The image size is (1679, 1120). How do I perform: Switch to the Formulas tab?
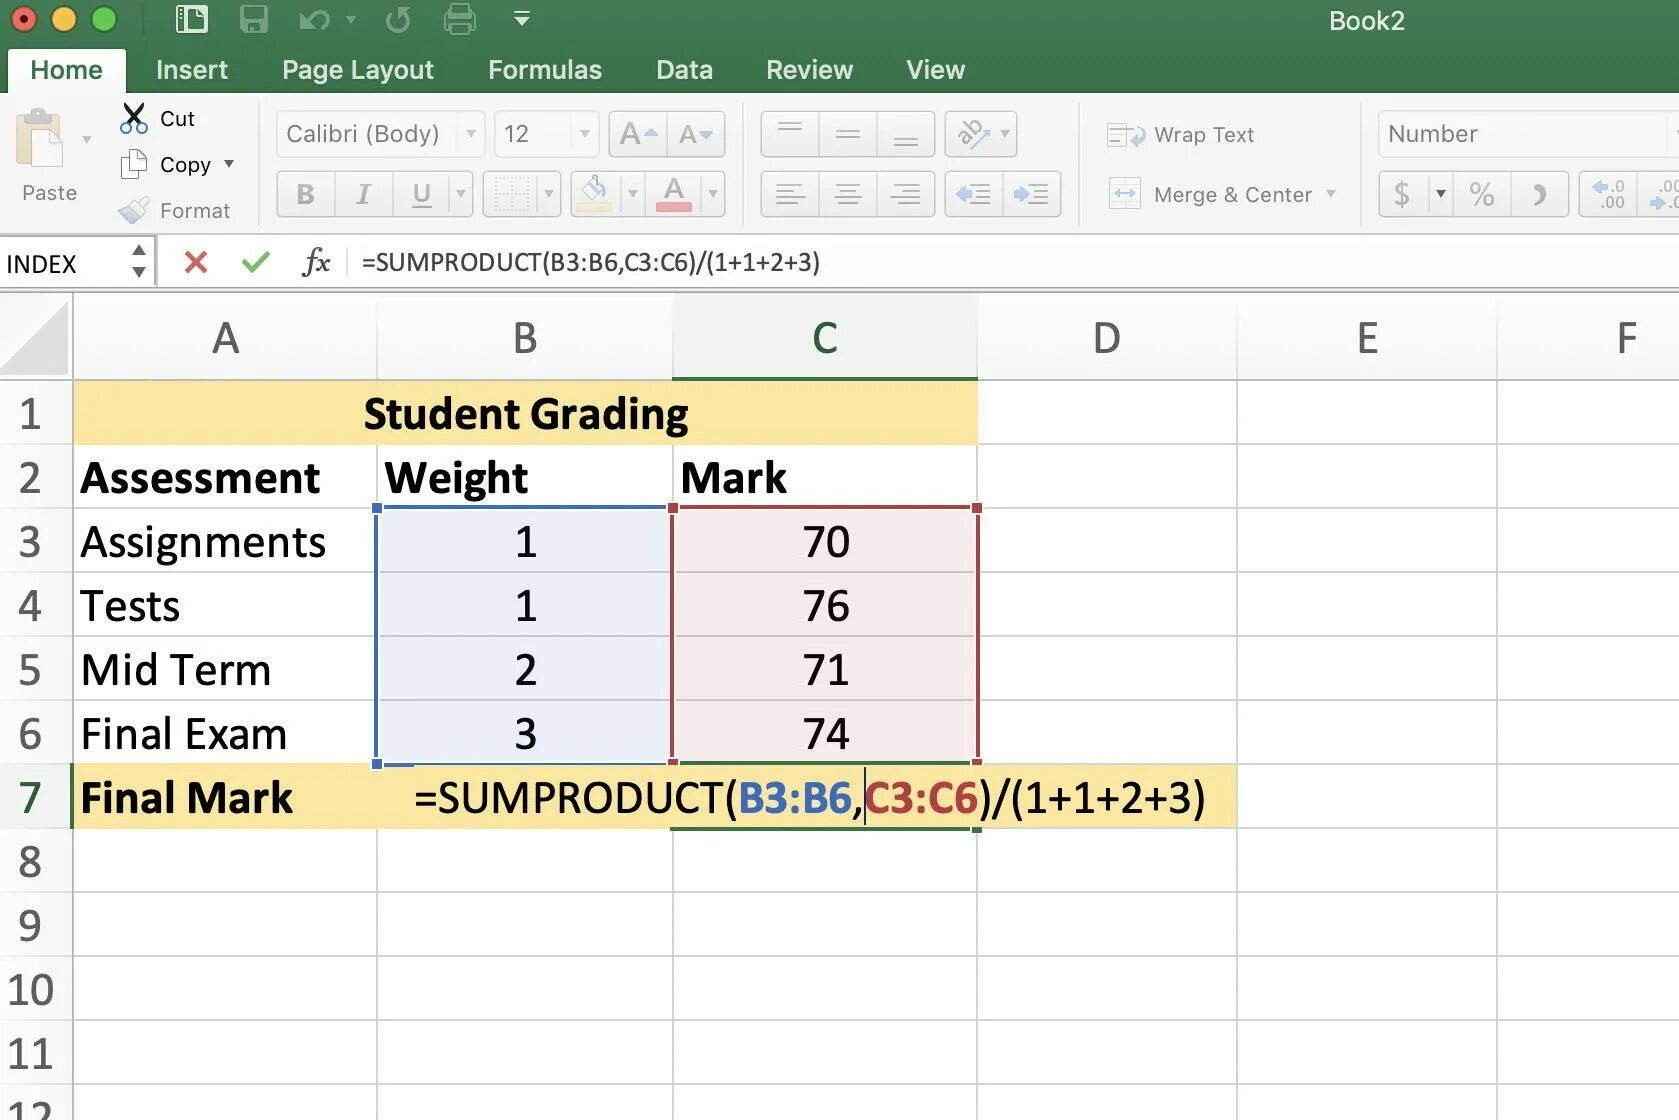pos(545,70)
